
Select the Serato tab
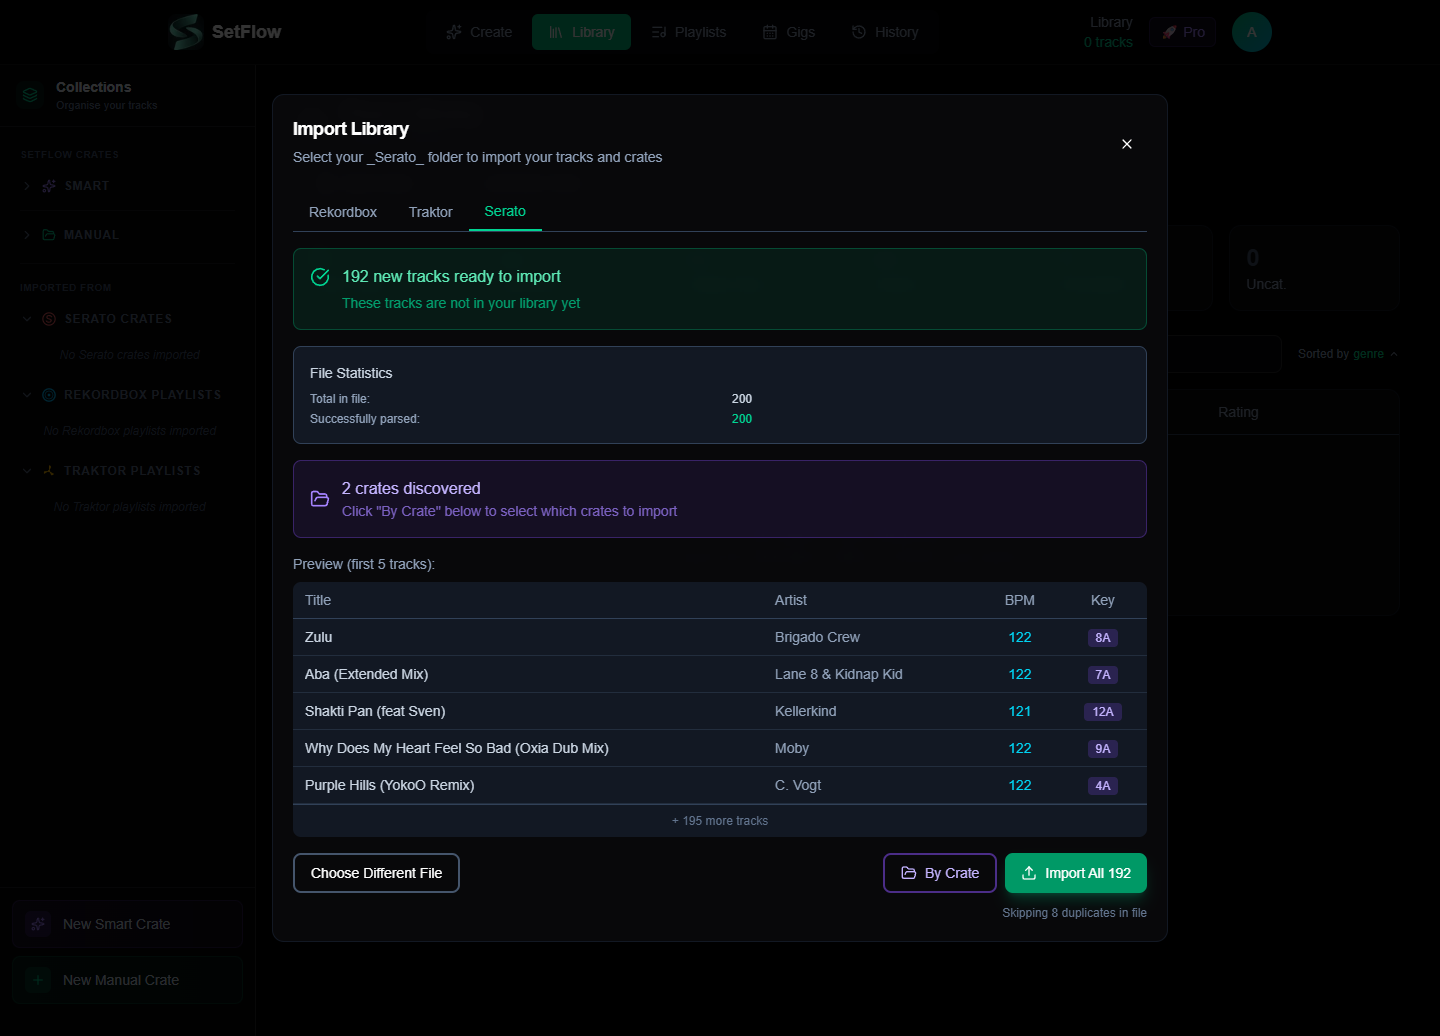coord(505,211)
